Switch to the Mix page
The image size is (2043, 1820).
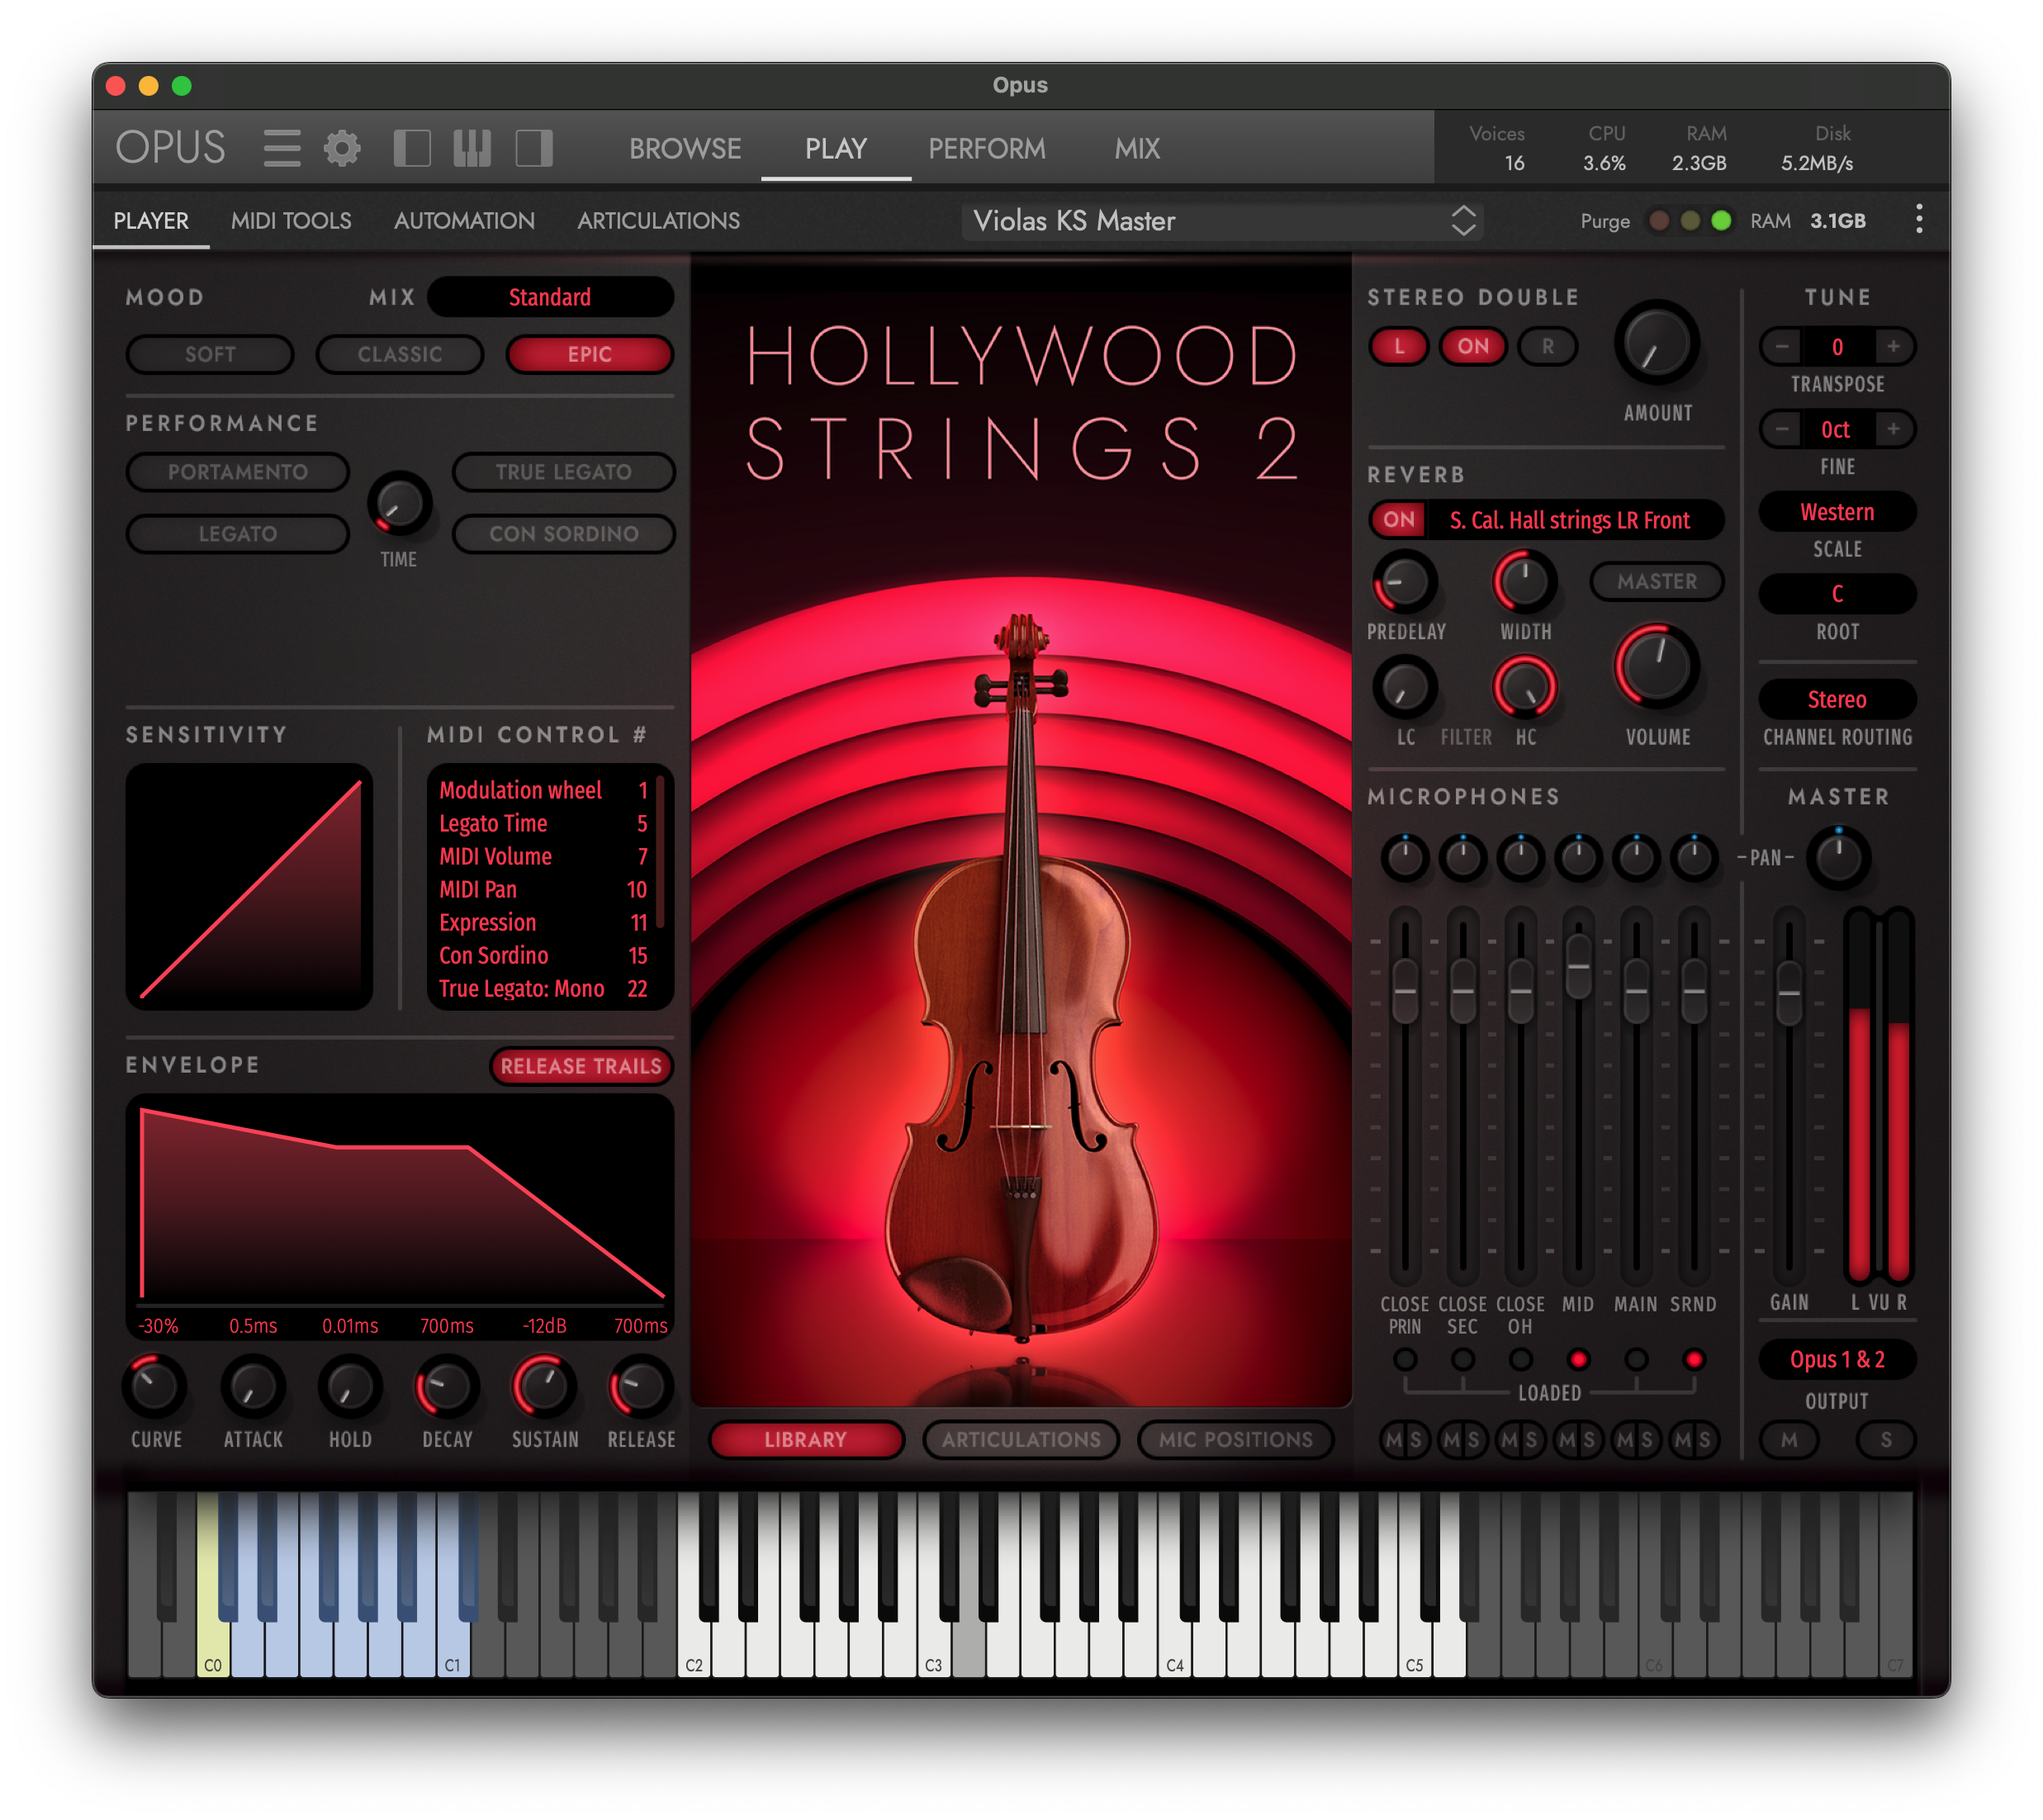[1137, 148]
